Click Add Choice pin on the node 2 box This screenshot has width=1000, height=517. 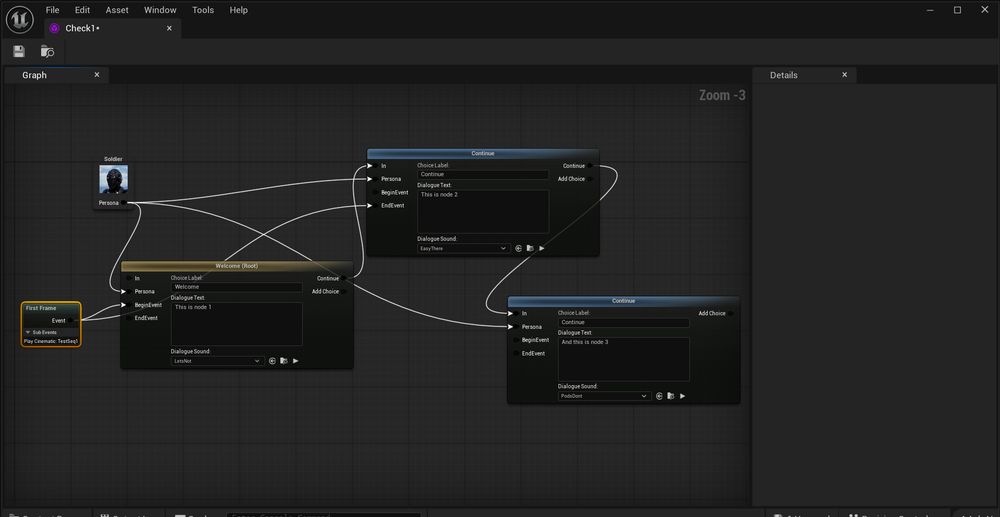coord(590,178)
